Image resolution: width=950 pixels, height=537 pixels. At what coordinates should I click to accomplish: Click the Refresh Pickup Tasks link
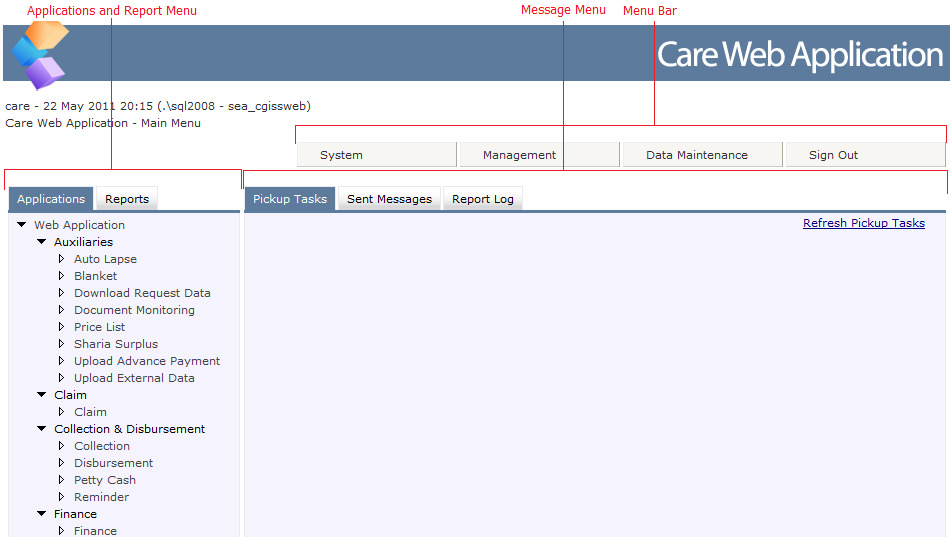(863, 223)
